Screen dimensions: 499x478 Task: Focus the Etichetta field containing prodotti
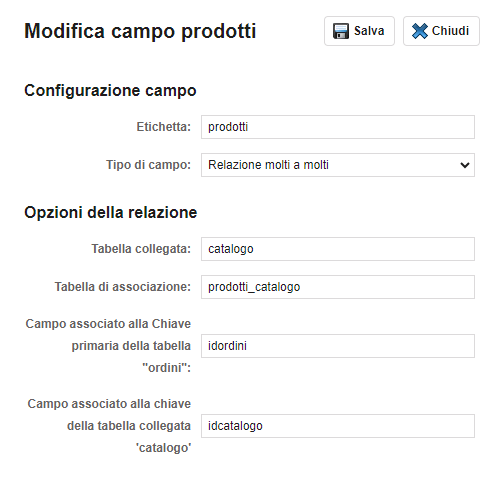pos(338,127)
